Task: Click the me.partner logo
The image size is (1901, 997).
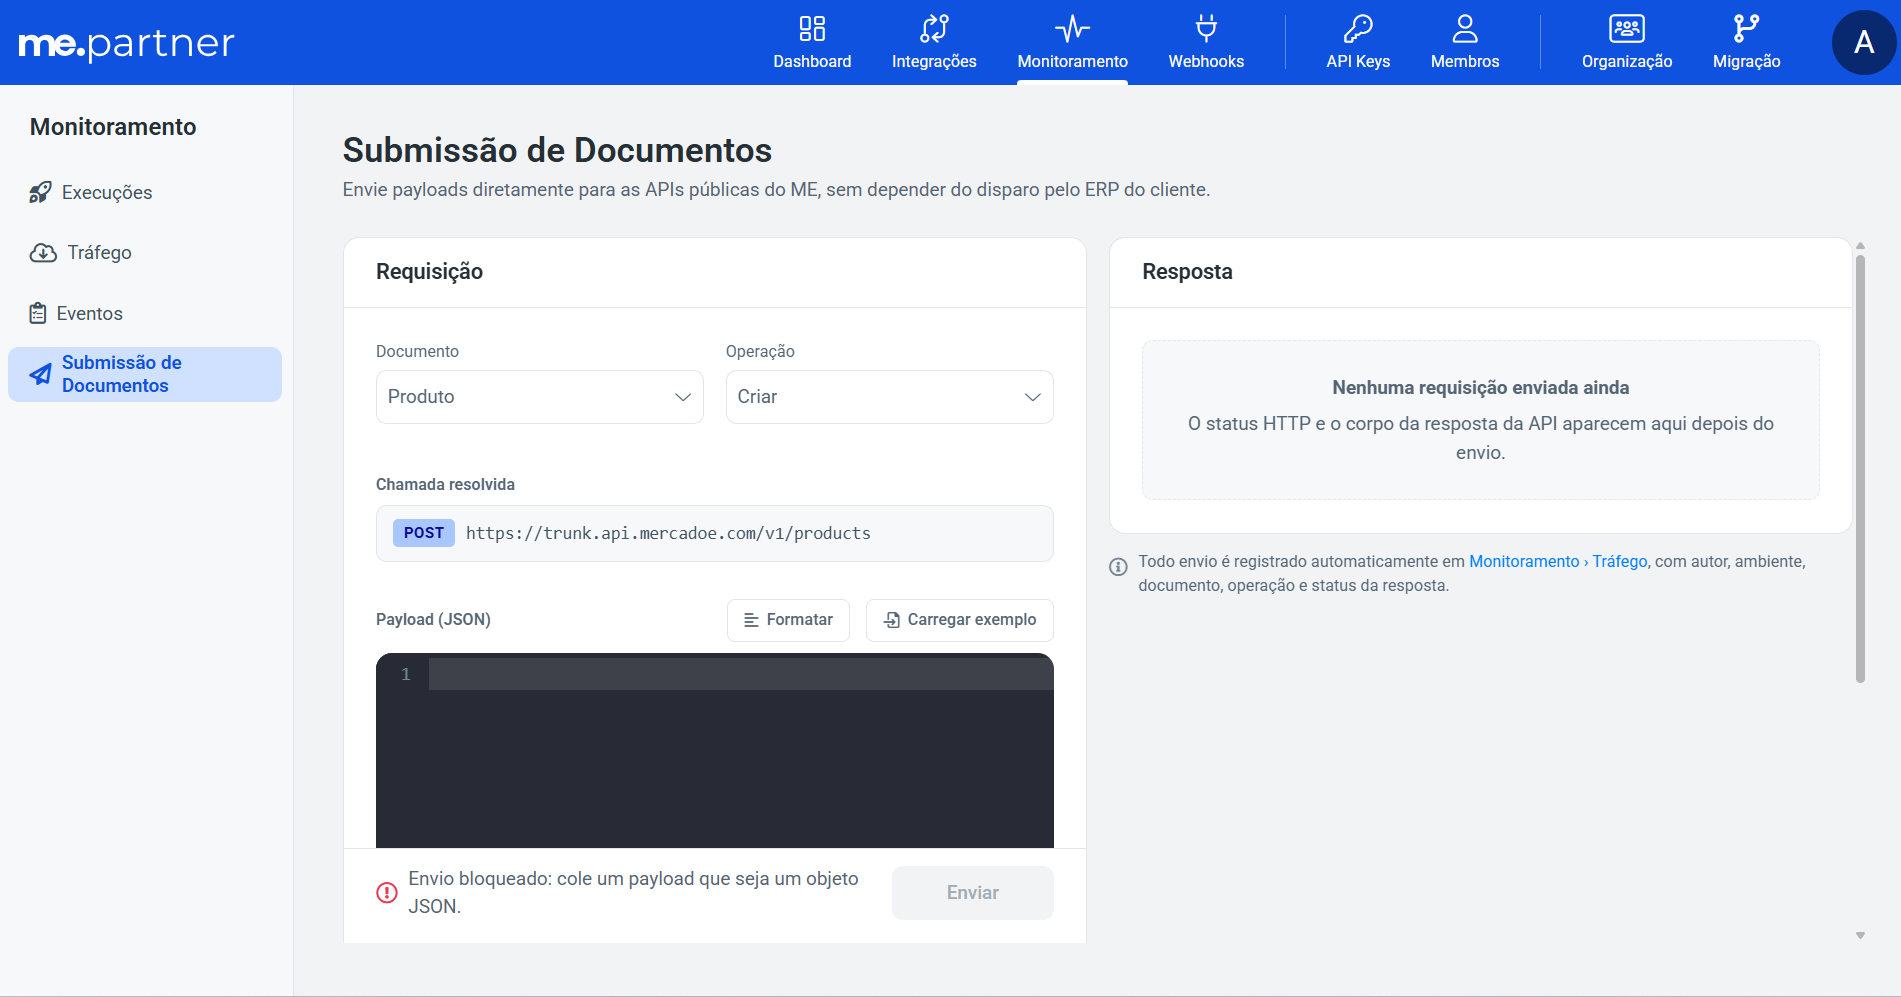Action: pyautogui.click(x=127, y=43)
